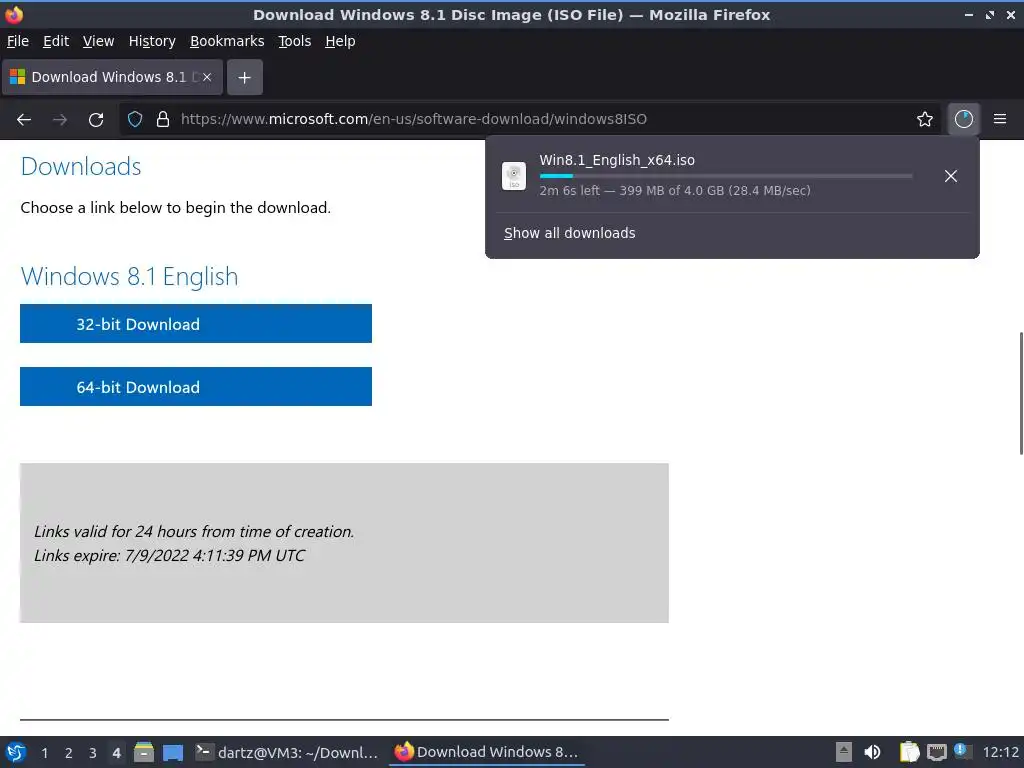The width and height of the screenshot is (1024, 768).
Task: Open the Help menu
Action: [x=340, y=41]
